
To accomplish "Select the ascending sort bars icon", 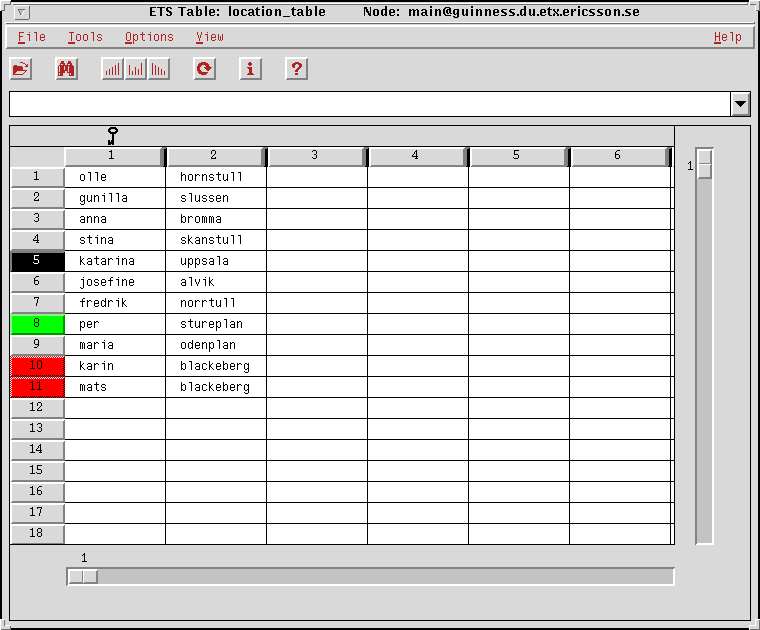I will [x=112, y=69].
